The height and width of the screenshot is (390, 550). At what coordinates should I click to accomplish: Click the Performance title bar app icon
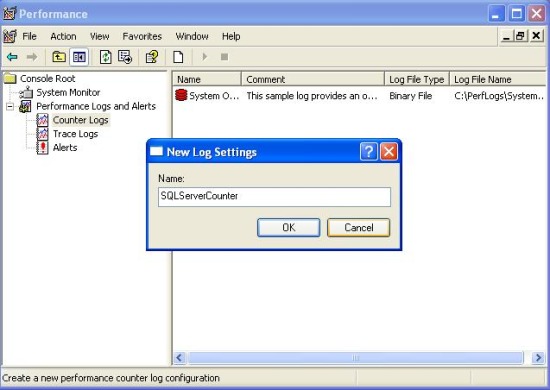pos(10,13)
